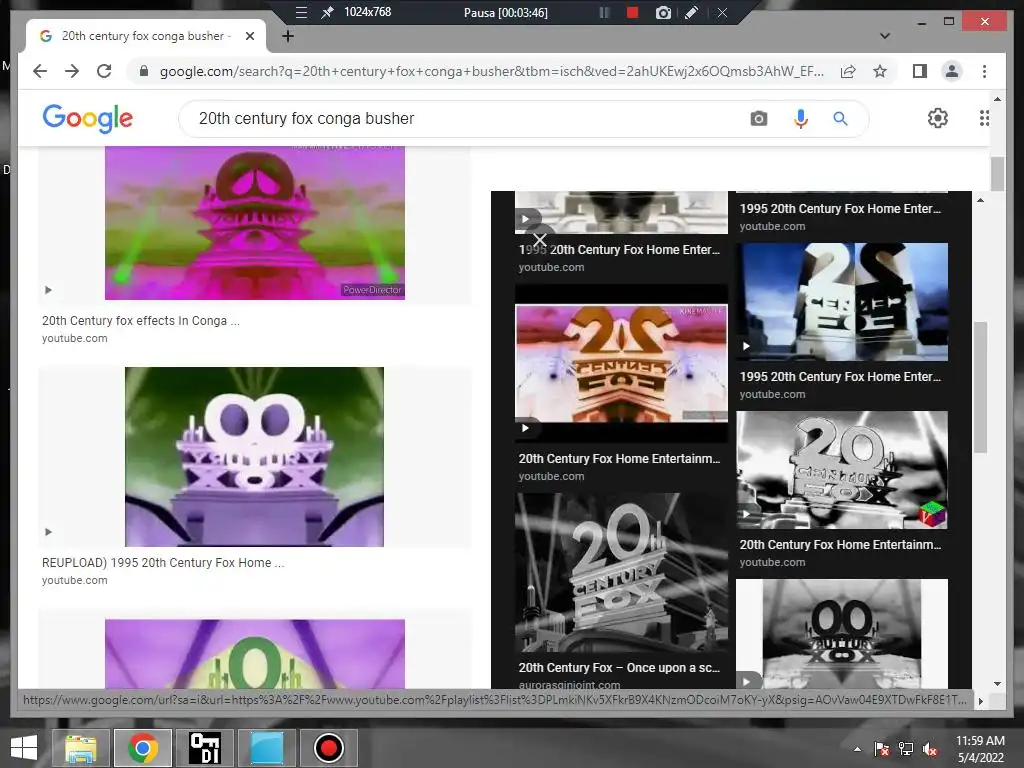Open the blue window taskbar app
1024x768 pixels.
(x=267, y=748)
